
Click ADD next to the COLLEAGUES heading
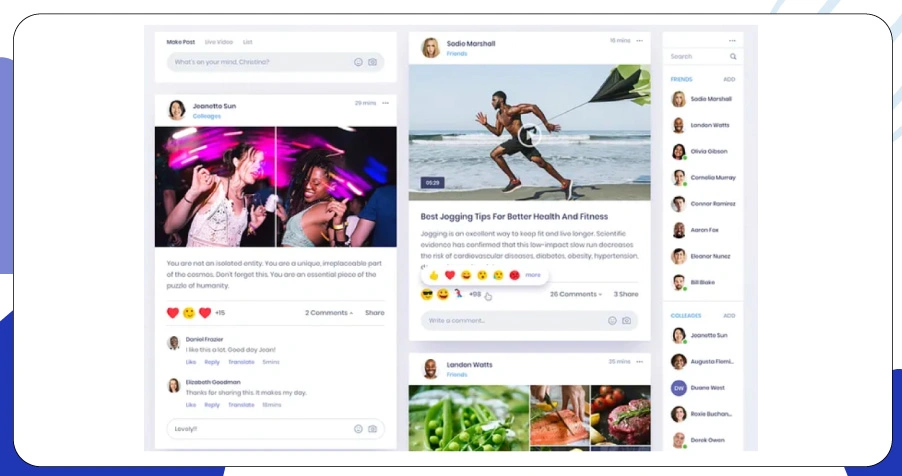(729, 316)
